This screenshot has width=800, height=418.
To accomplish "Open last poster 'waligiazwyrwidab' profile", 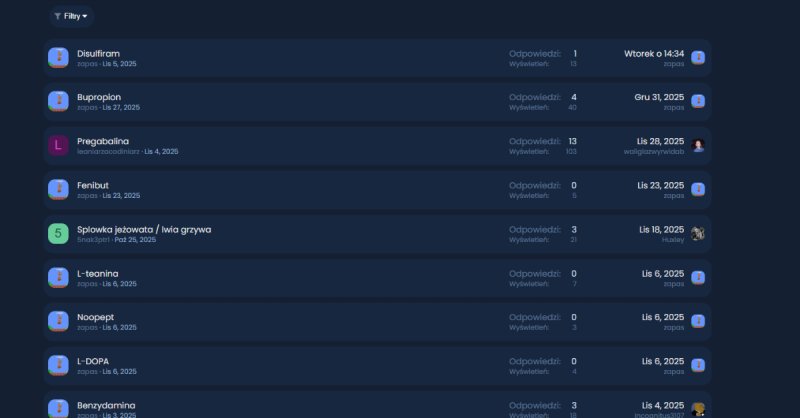I will click(x=654, y=152).
